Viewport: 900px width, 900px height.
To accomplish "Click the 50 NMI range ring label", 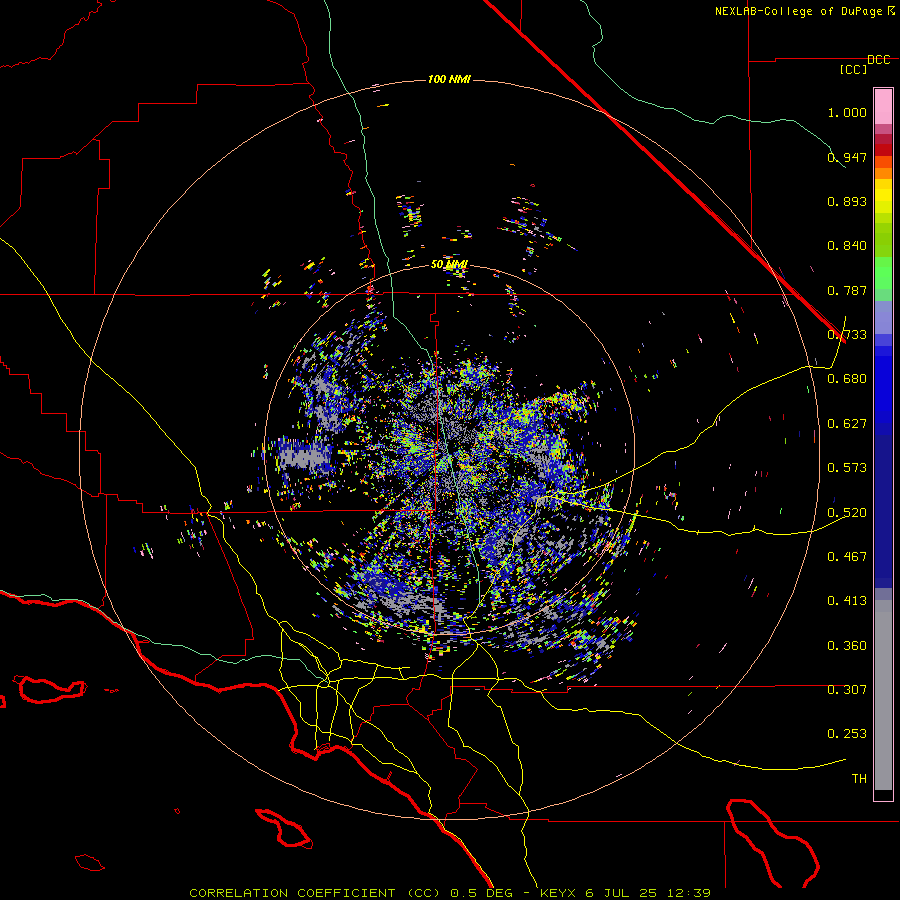I will click(x=449, y=265).
